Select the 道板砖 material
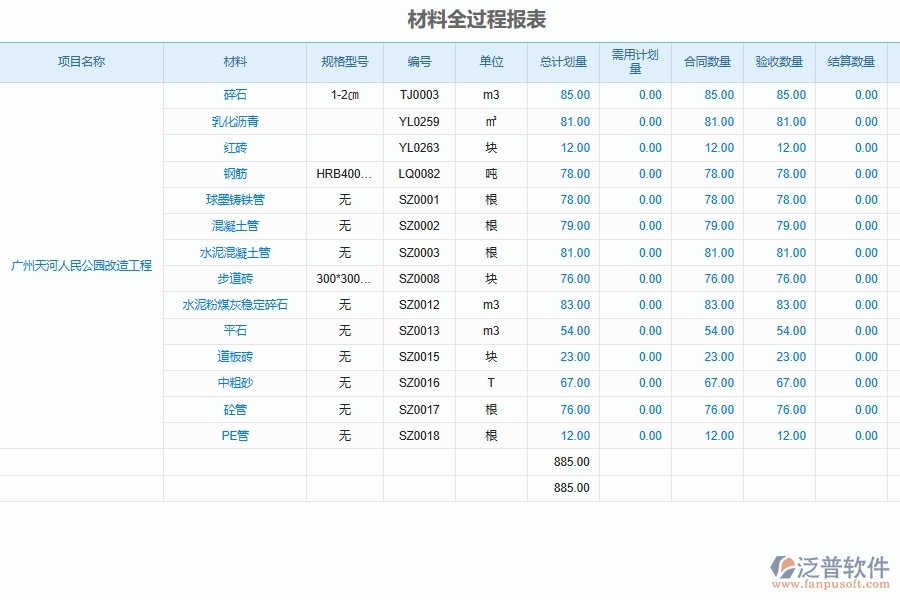 tap(234, 356)
